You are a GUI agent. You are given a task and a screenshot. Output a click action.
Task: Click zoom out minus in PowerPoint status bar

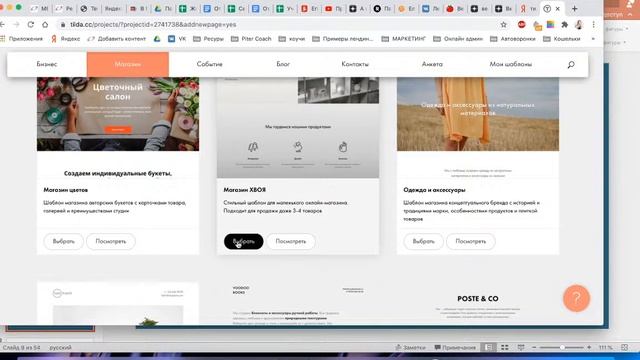point(534,347)
